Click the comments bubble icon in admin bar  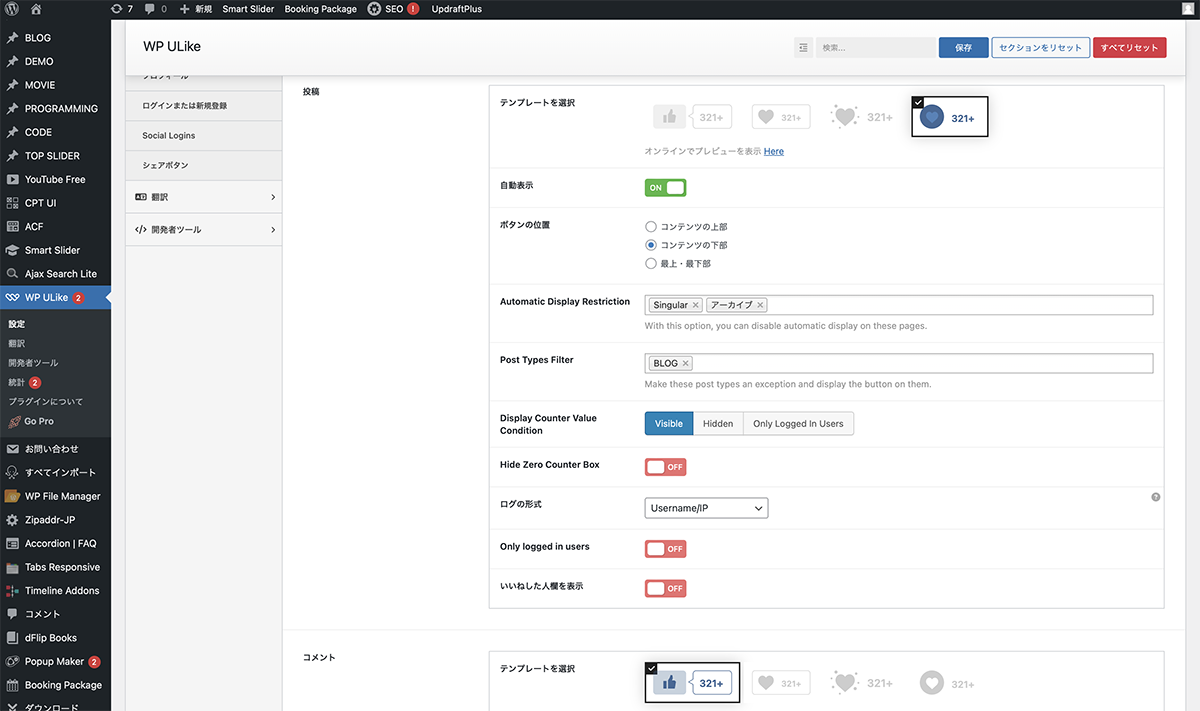point(150,9)
